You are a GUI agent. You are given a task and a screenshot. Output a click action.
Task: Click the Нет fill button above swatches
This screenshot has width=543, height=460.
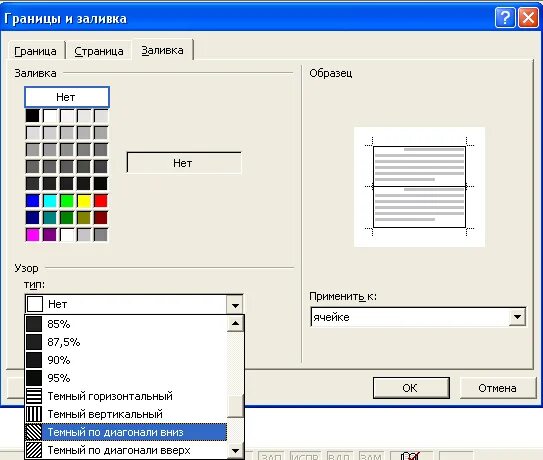click(x=67, y=97)
